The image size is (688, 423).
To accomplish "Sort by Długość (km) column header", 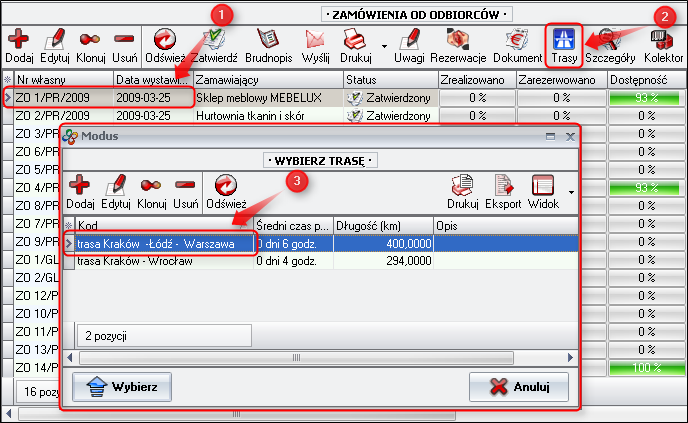I will point(382,225).
